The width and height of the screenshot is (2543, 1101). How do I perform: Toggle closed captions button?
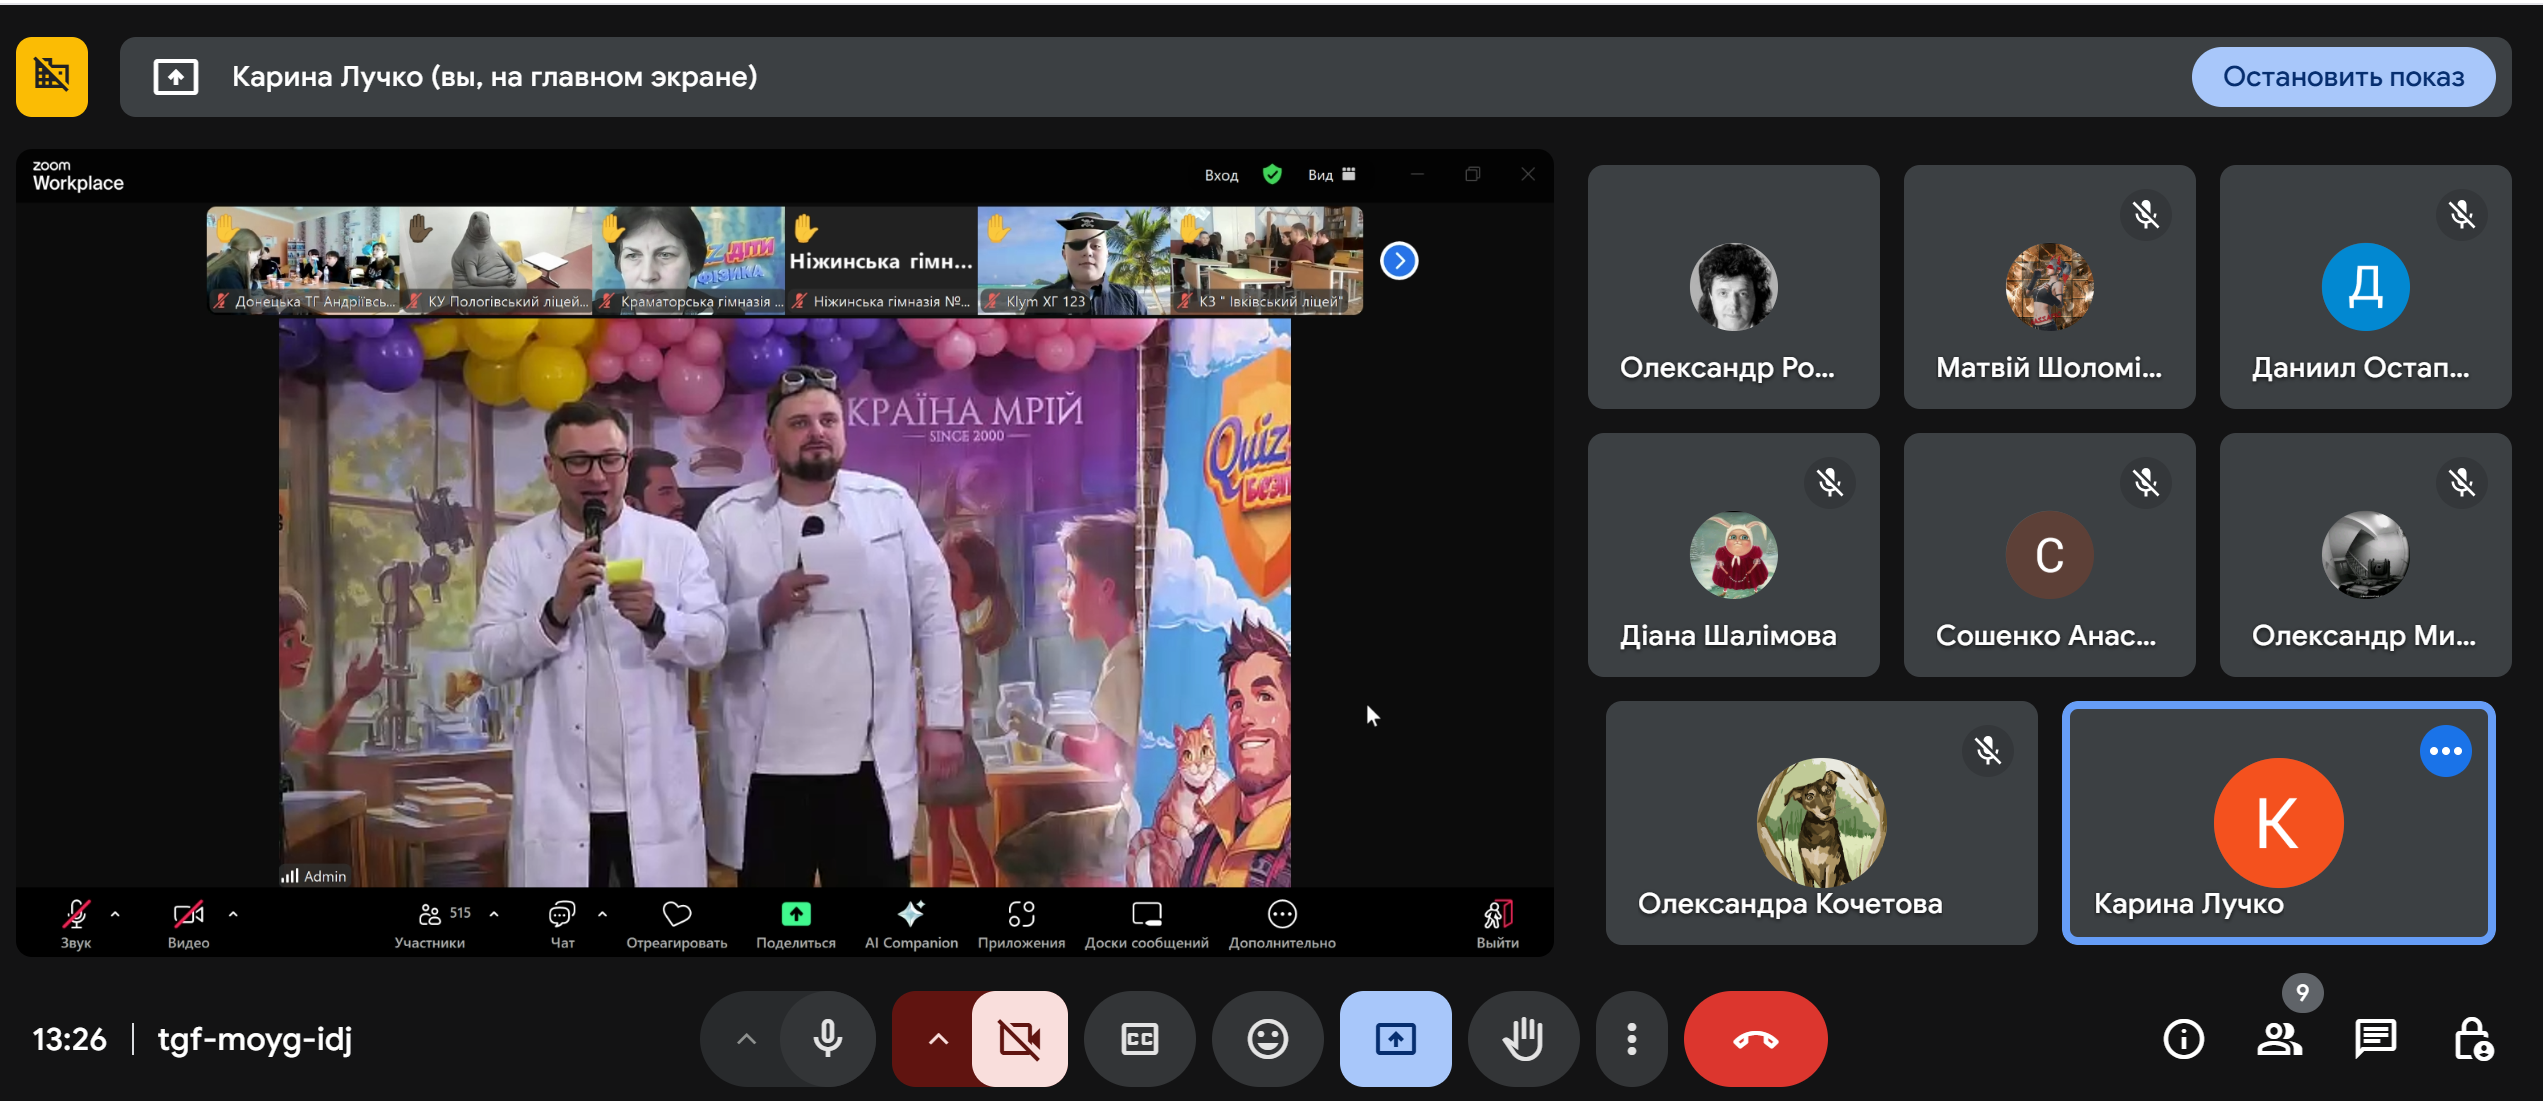(x=1139, y=1039)
